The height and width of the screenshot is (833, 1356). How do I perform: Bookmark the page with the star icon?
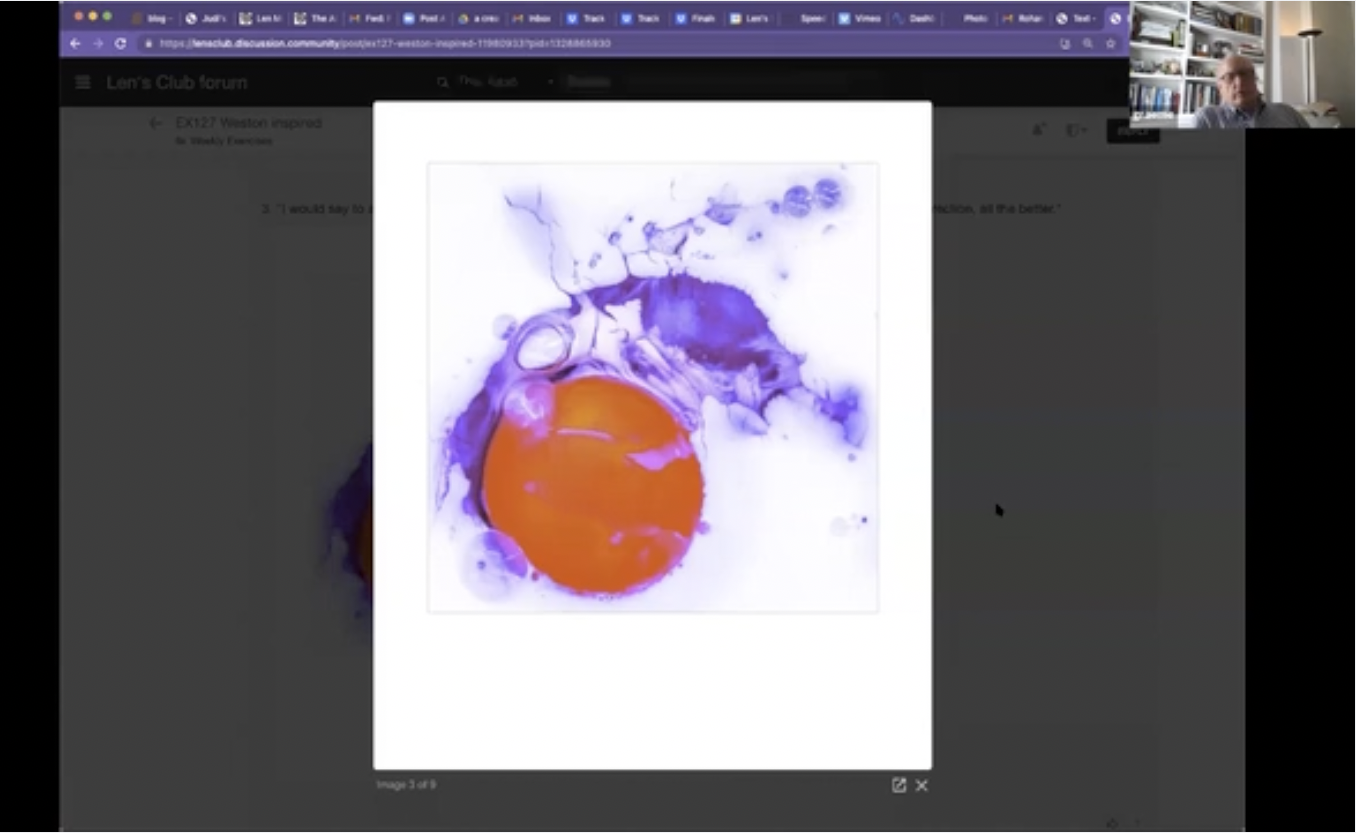click(1110, 44)
